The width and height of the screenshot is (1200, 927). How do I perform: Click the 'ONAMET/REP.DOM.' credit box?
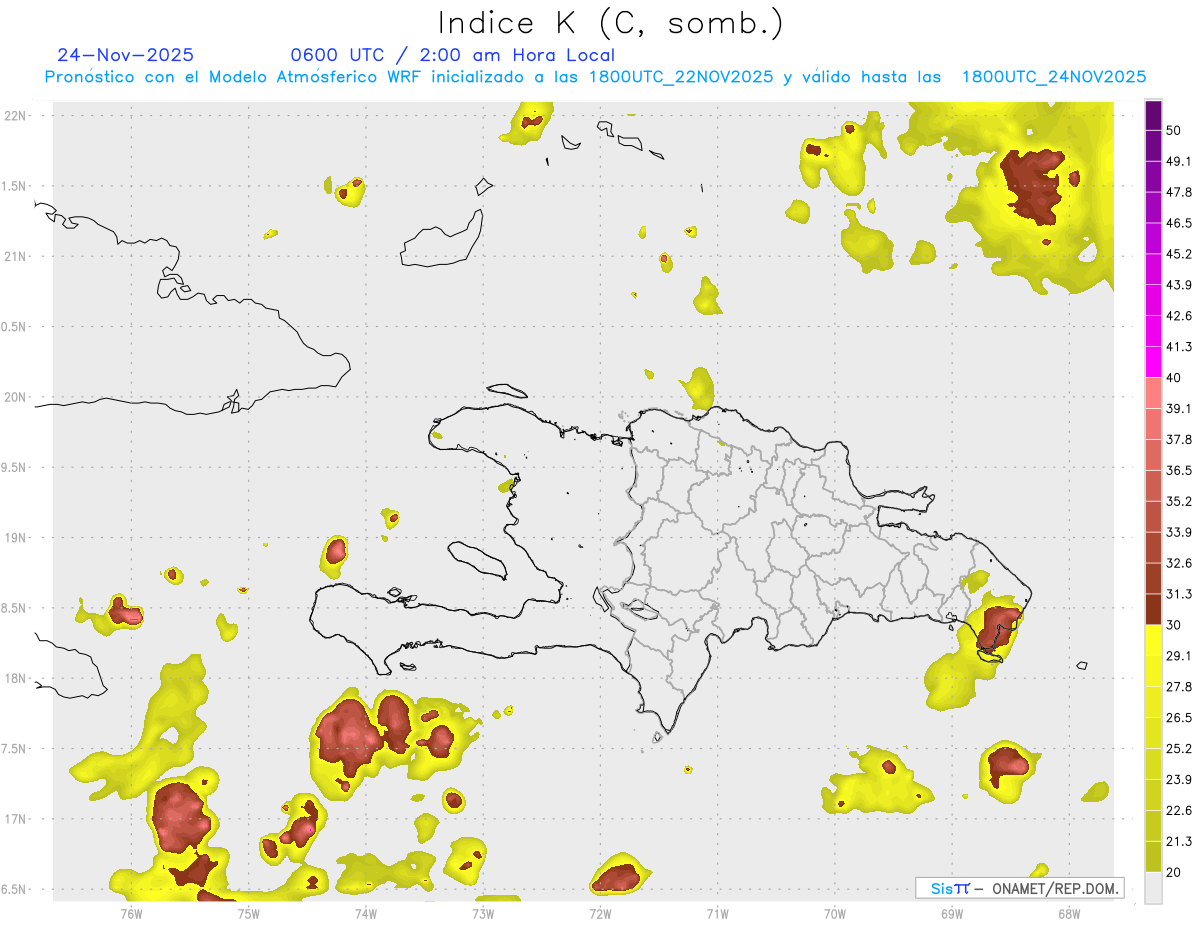(x=1019, y=888)
